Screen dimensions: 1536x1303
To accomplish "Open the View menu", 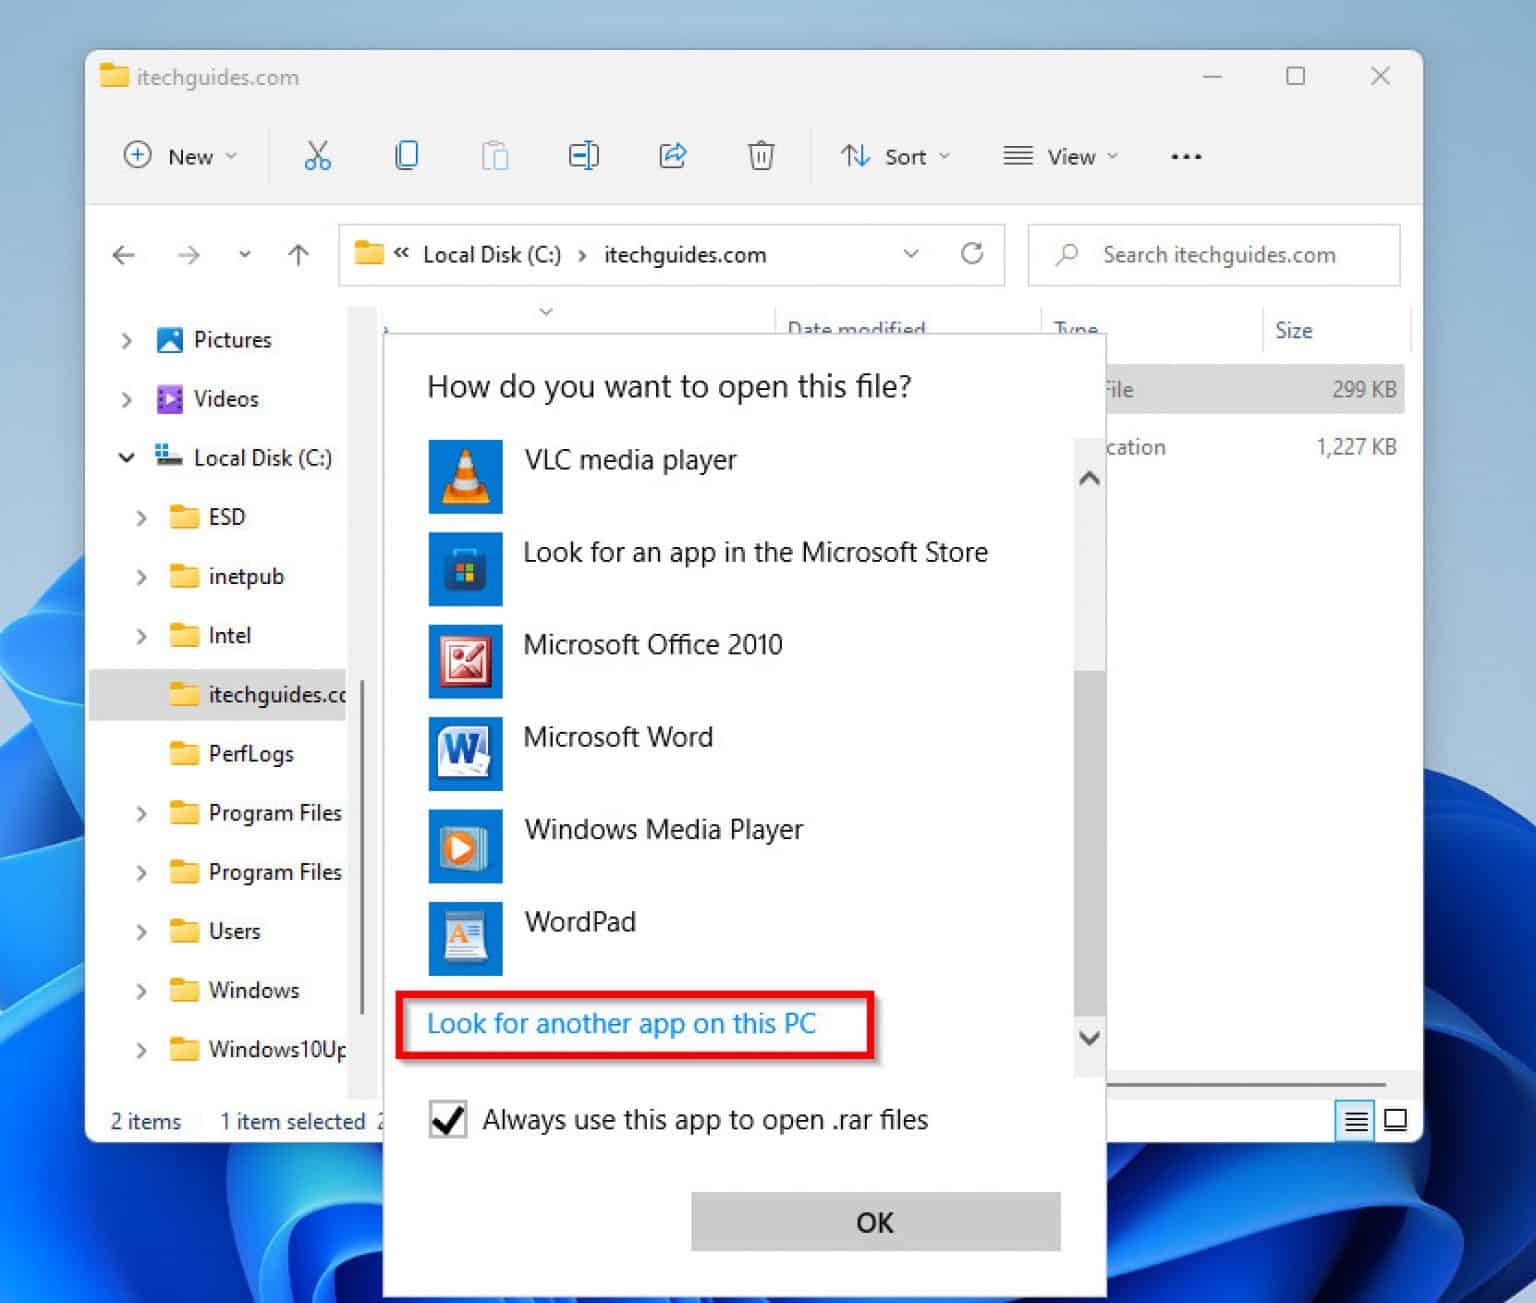I will [1059, 156].
